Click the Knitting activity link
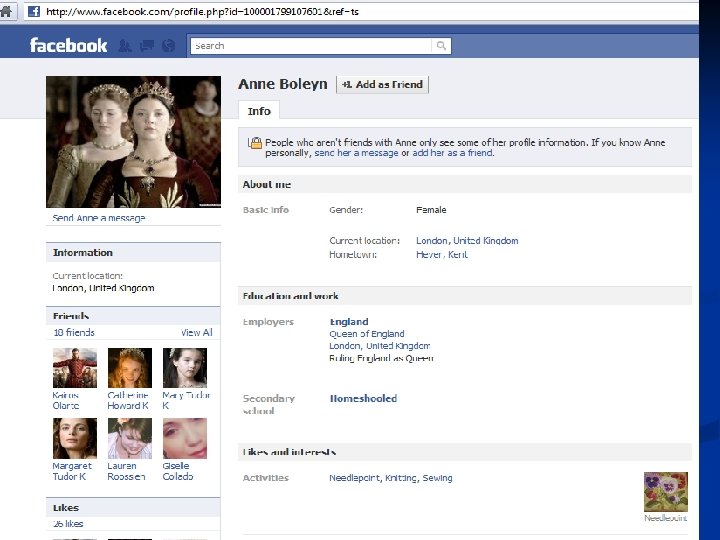Screen dimensions: 720x540 401,478
